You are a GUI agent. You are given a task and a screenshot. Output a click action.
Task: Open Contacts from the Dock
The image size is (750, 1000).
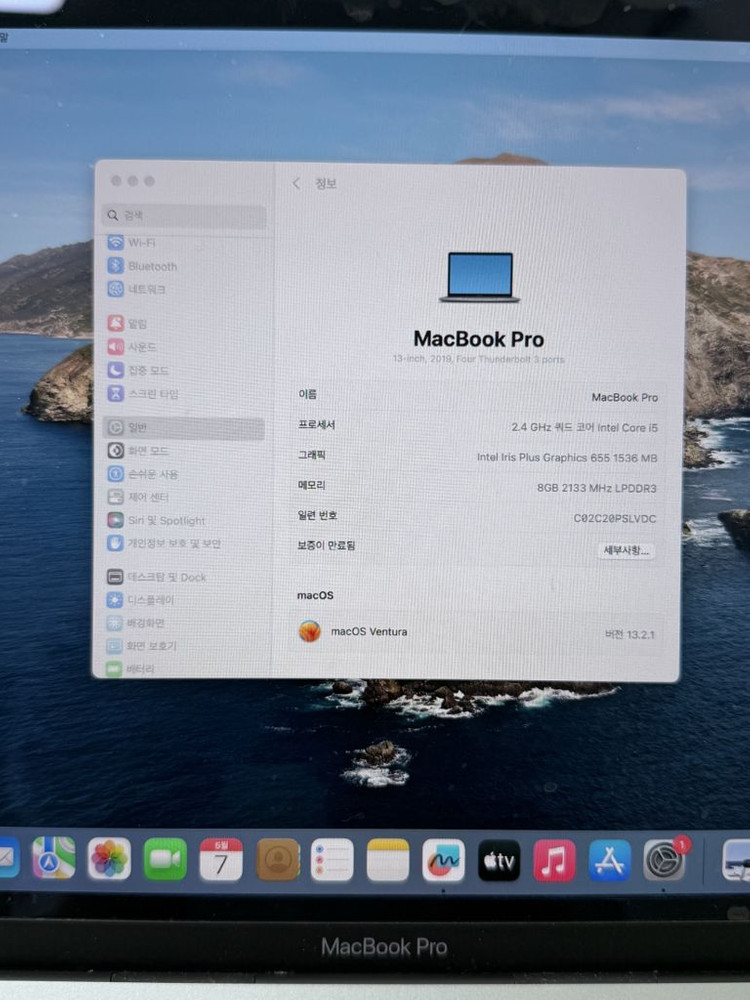pyautogui.click(x=277, y=860)
